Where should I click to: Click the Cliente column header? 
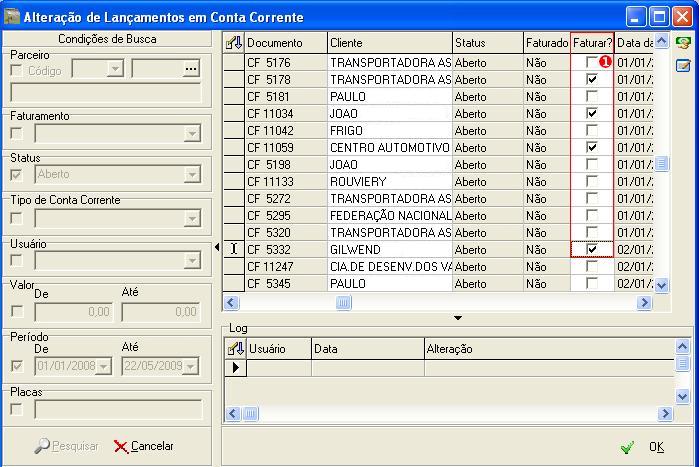point(388,43)
